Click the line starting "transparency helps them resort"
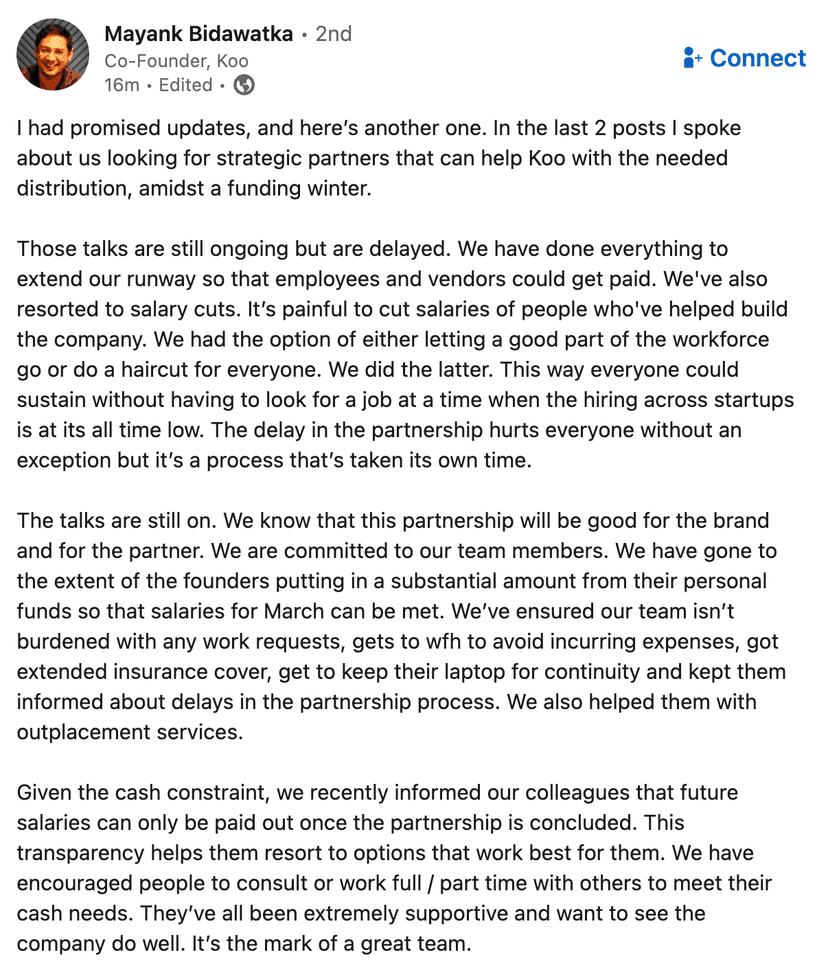This screenshot has height=976, width=828. (385, 853)
